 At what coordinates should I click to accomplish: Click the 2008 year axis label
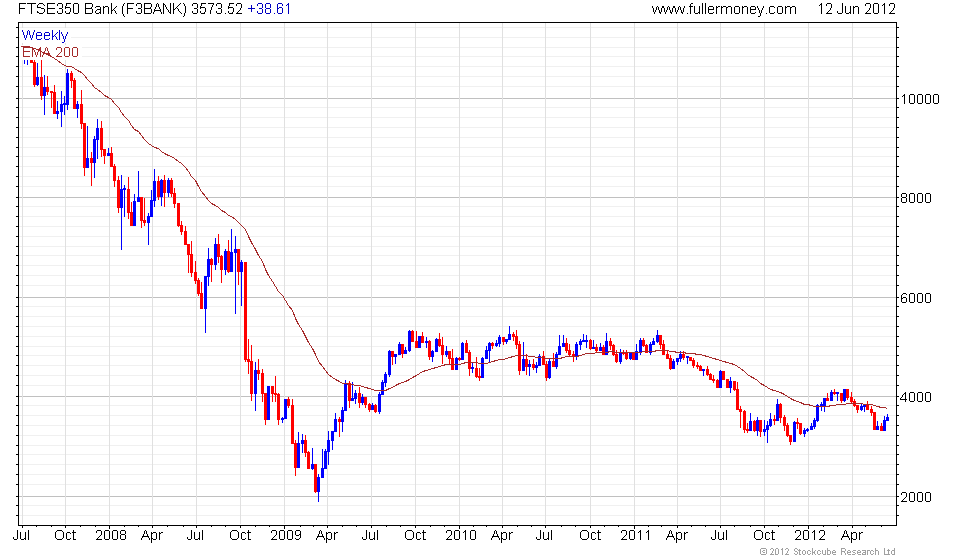(x=111, y=536)
